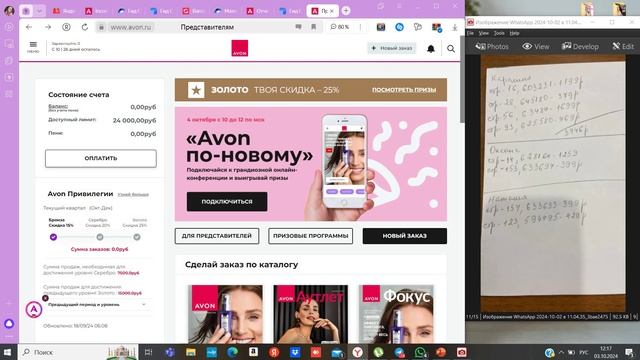This screenshot has height=360, width=640.
Task: Click the ОПЛАТИТЬ button
Action: (x=101, y=158)
